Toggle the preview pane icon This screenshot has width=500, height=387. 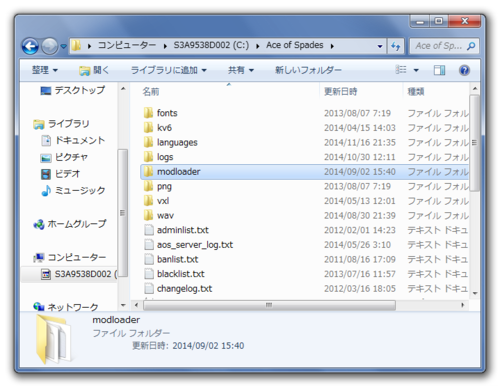(439, 70)
